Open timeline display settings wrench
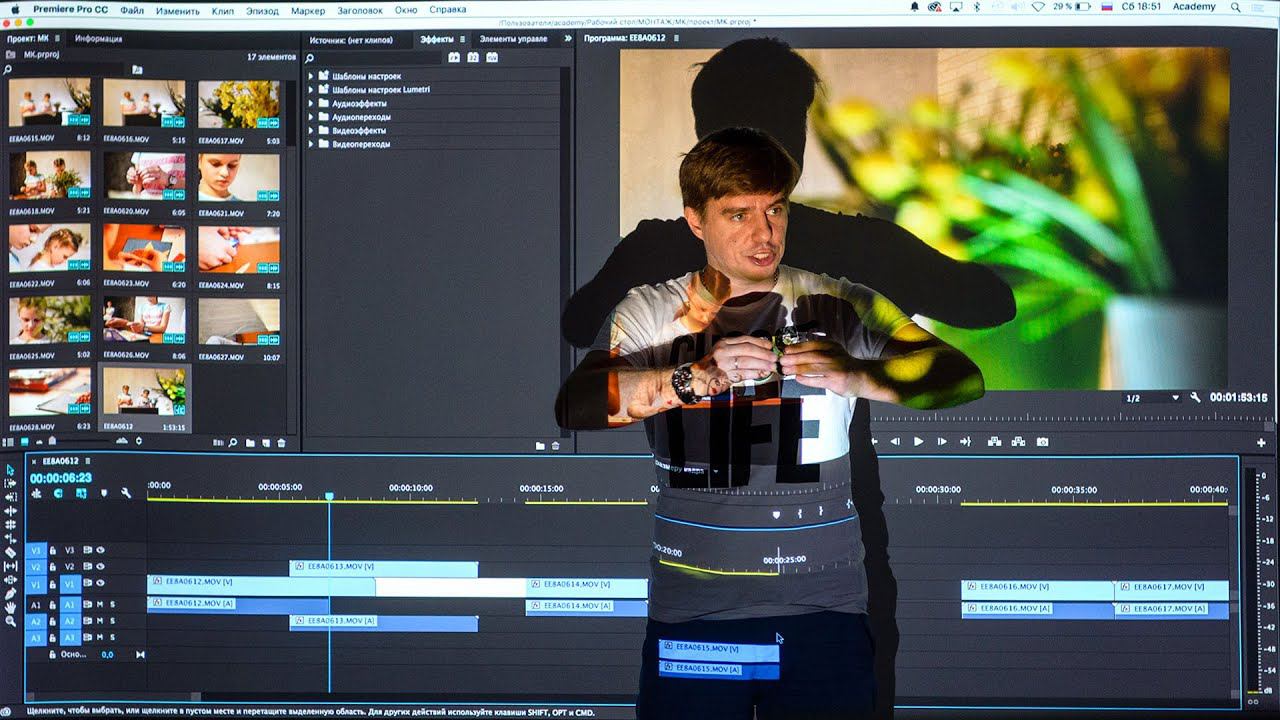This screenshot has width=1280, height=720. (126, 493)
